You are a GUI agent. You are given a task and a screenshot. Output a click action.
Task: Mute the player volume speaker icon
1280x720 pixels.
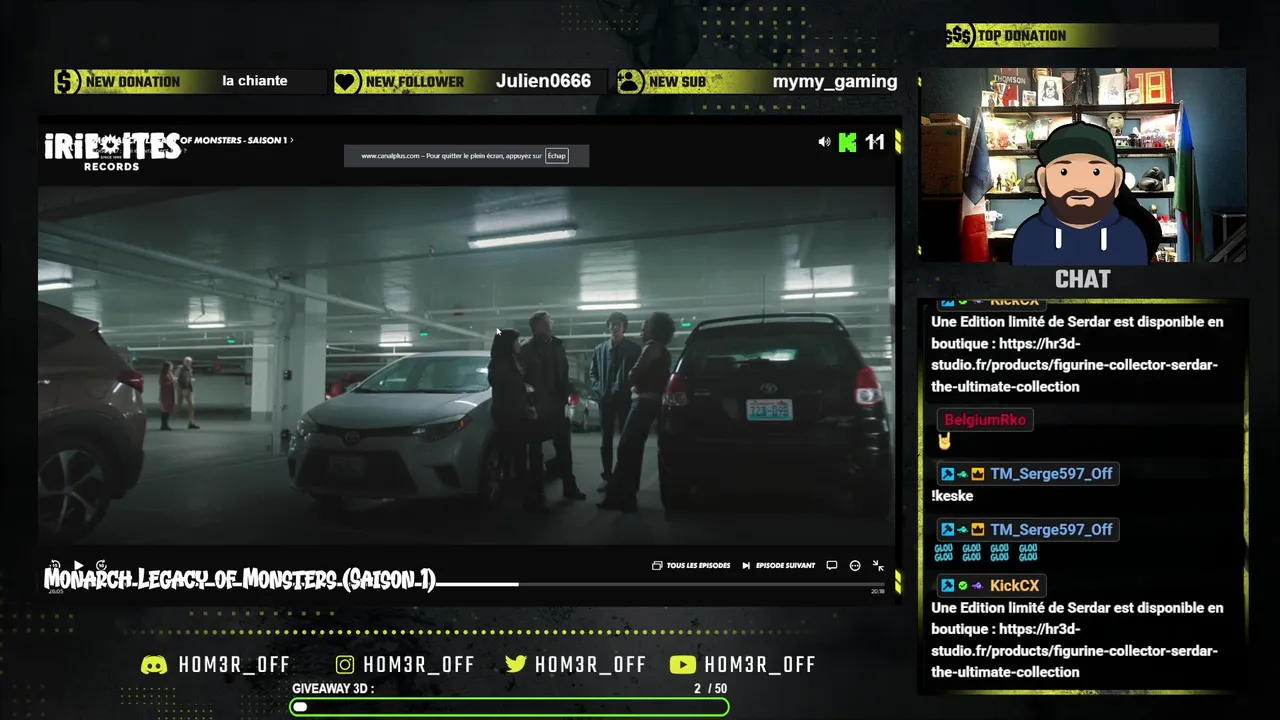pyautogui.click(x=824, y=142)
